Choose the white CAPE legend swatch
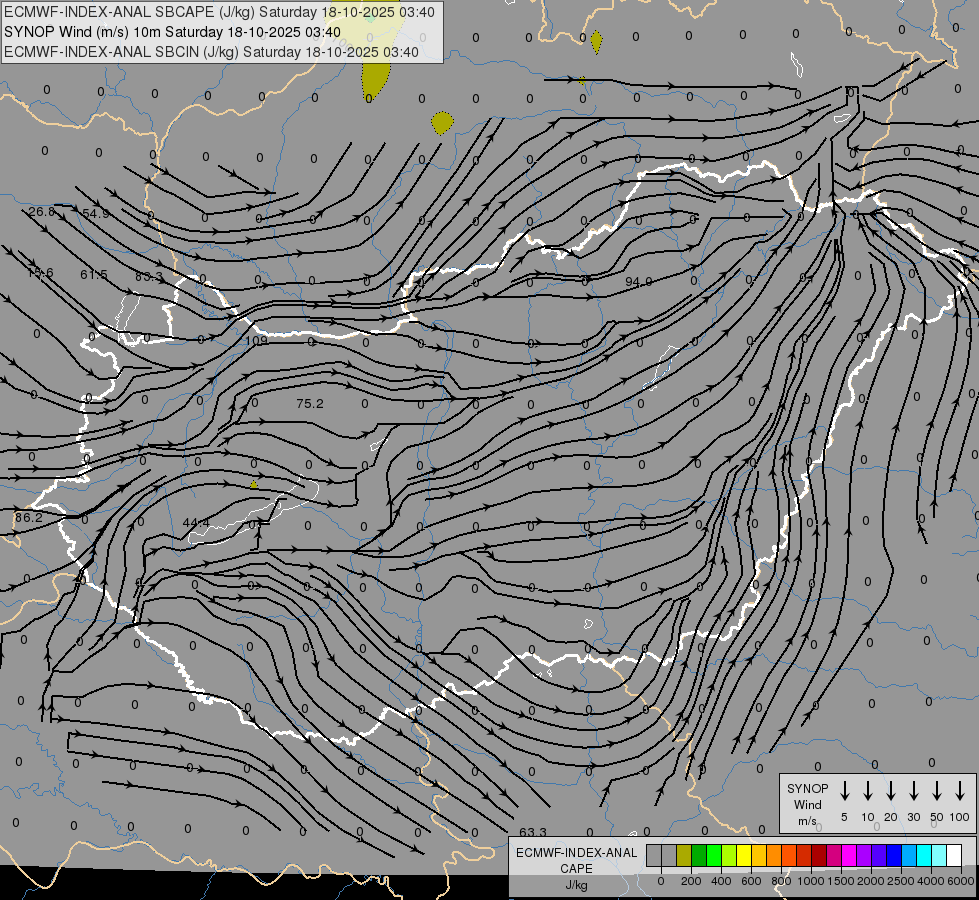 [953, 855]
